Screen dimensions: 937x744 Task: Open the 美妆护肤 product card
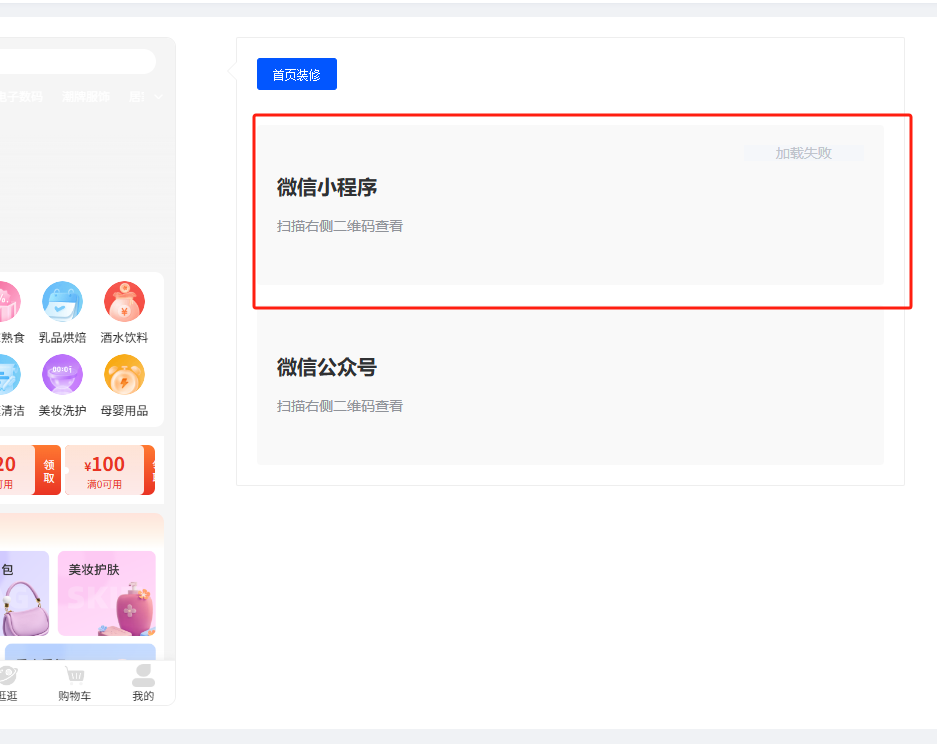[107, 593]
